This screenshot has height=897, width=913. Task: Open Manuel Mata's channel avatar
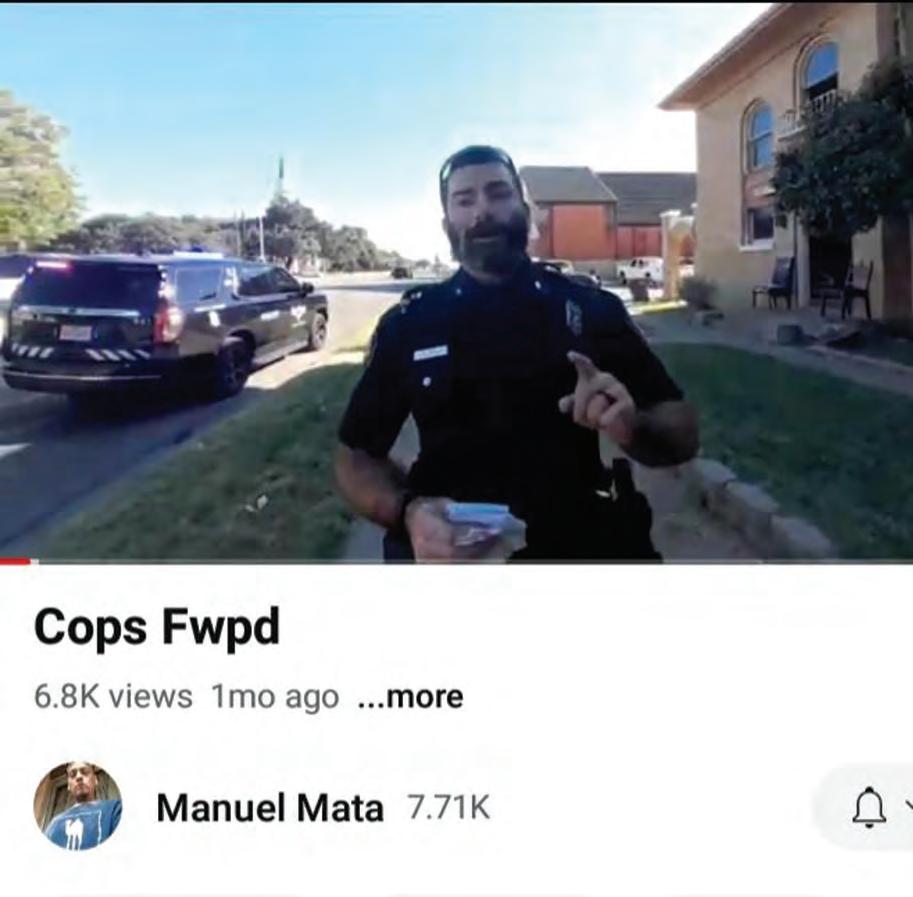[77, 806]
